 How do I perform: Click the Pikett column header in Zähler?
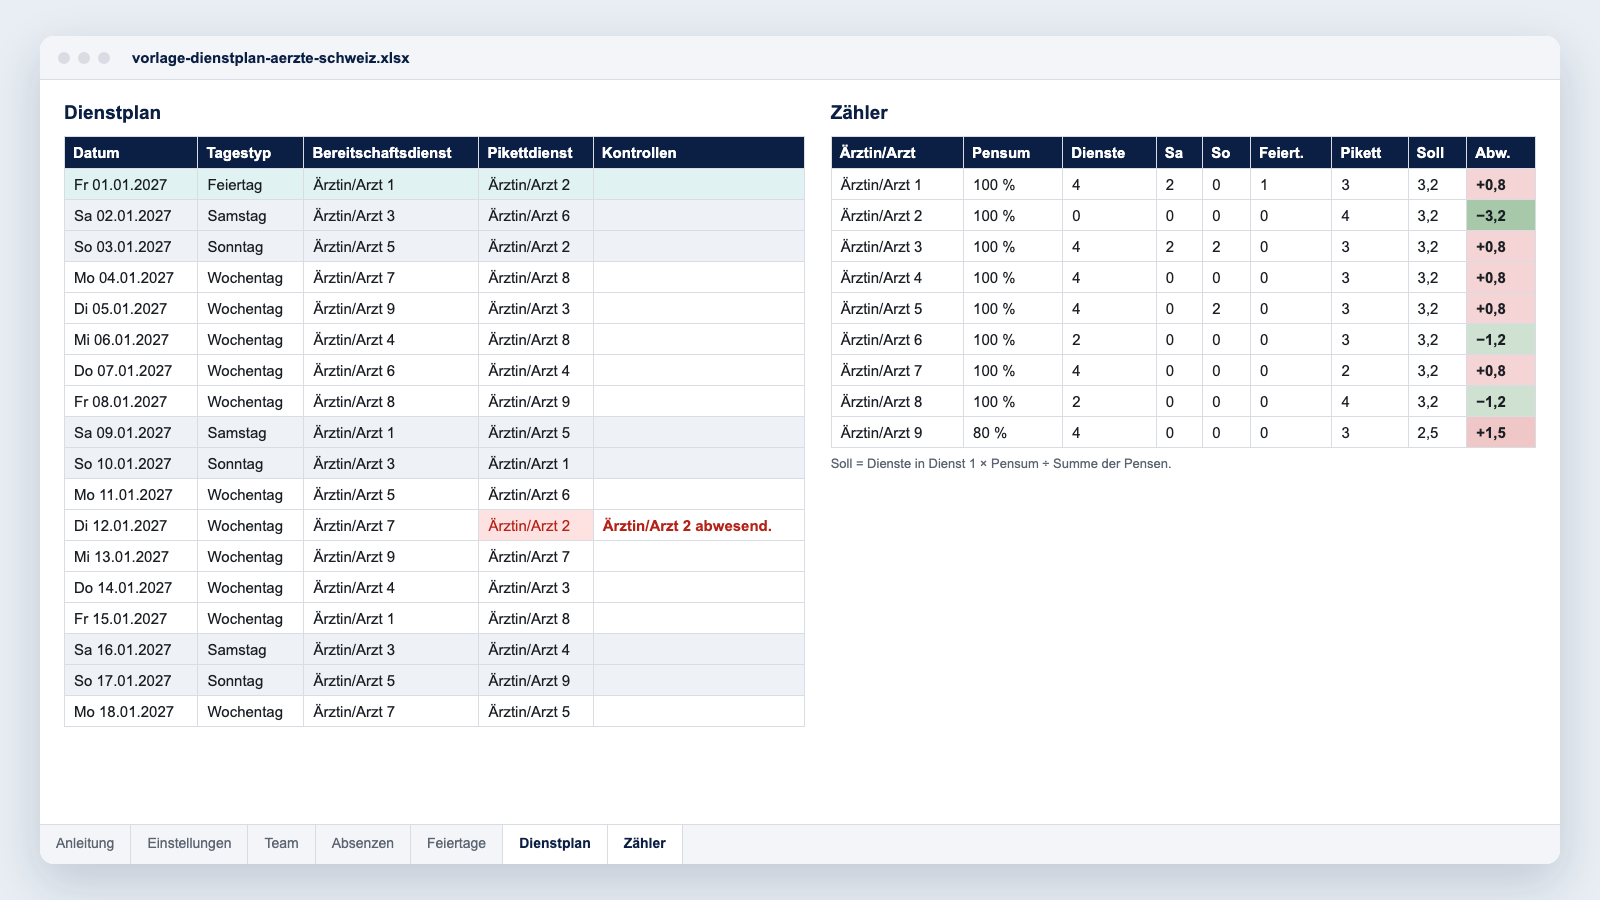click(1370, 153)
